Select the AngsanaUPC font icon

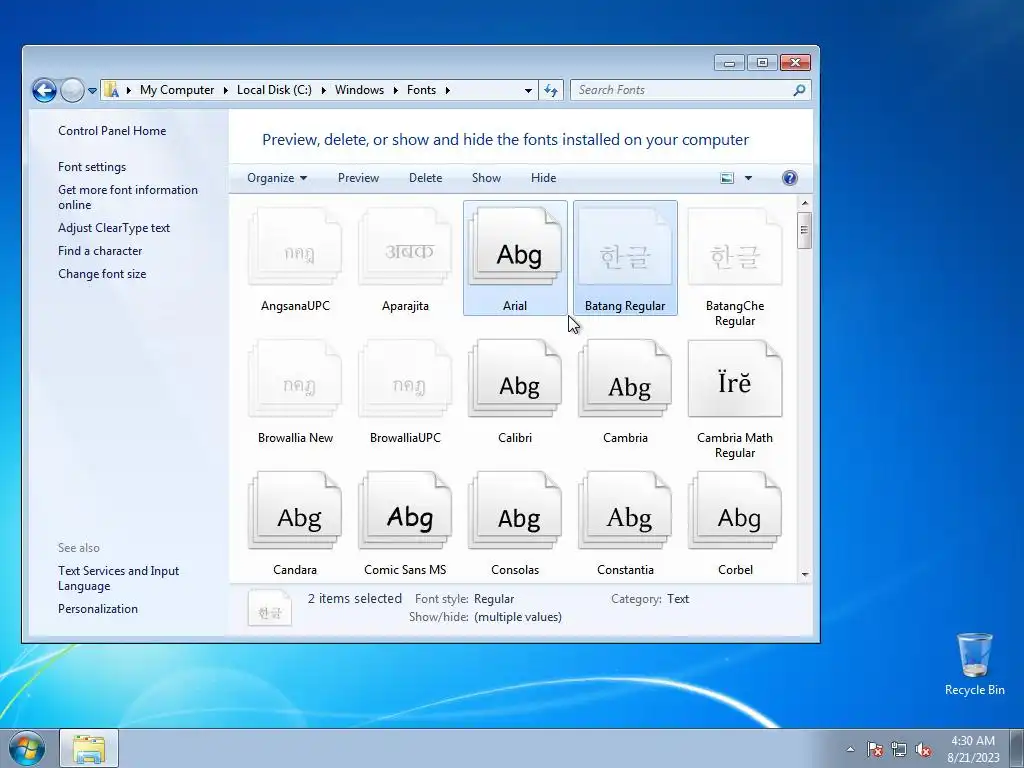295,248
